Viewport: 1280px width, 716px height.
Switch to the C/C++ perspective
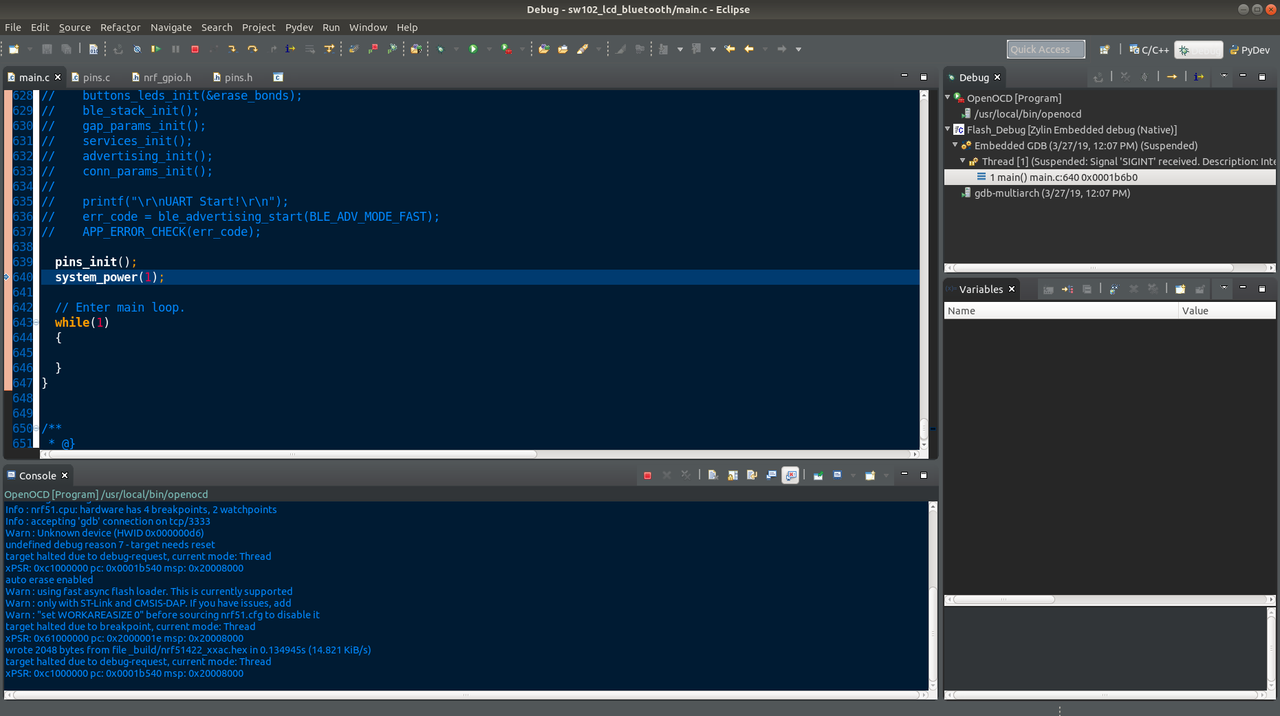tap(1149, 50)
